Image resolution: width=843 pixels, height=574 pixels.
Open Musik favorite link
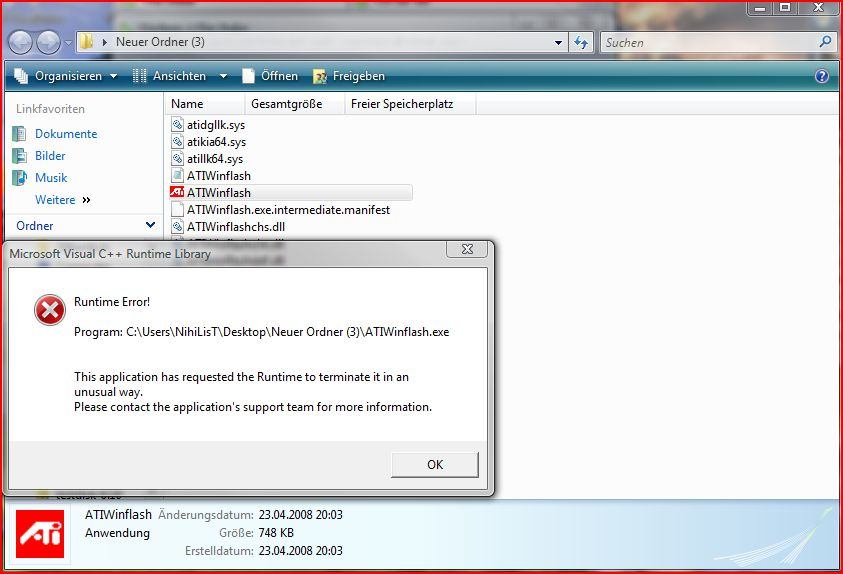click(x=51, y=178)
